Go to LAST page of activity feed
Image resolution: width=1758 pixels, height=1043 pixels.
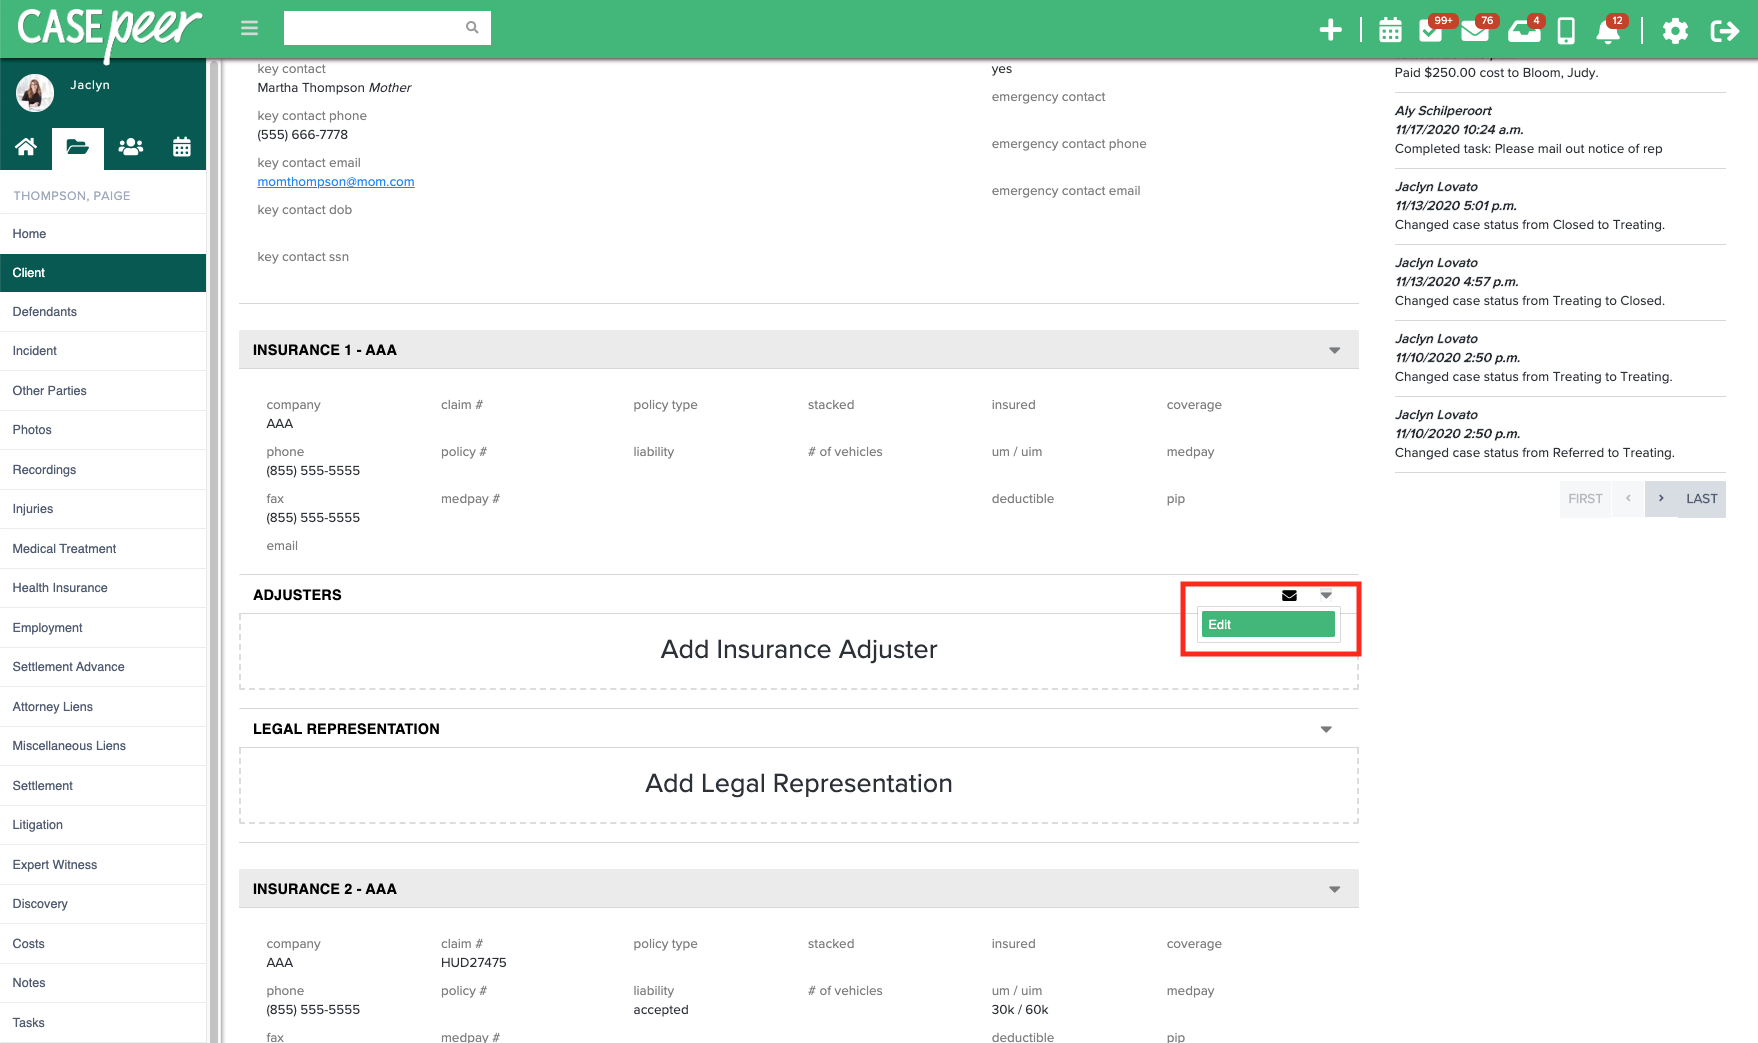click(x=1700, y=498)
